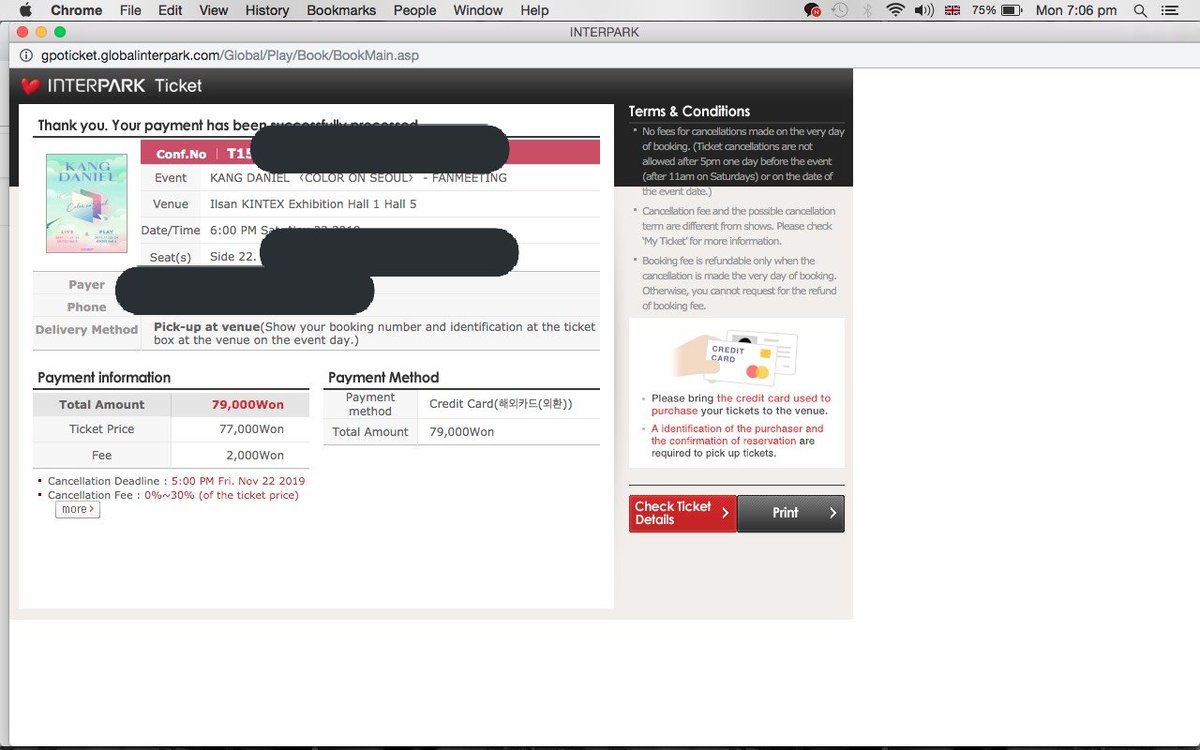Click the Cancellation Fee 0%~30% text
The width and height of the screenshot is (1200, 750).
(x=173, y=495)
